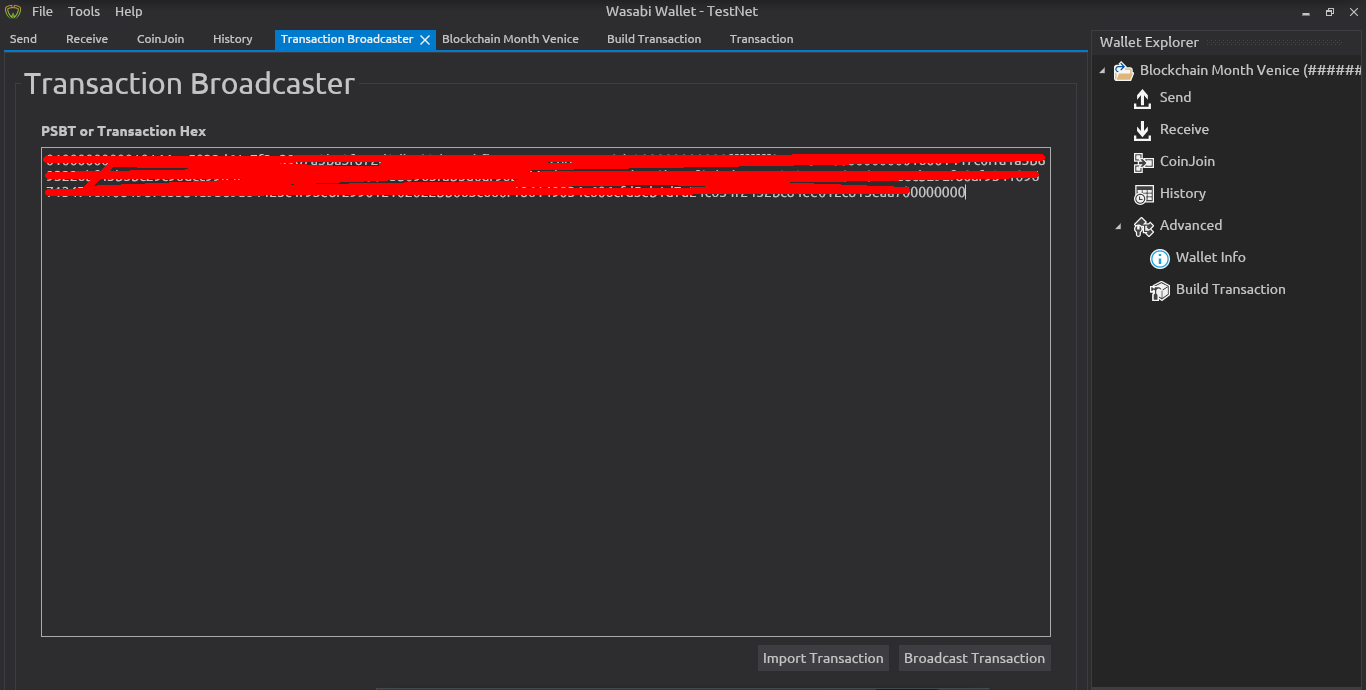Switch to the Blockchain Month Venice tab

pos(510,39)
